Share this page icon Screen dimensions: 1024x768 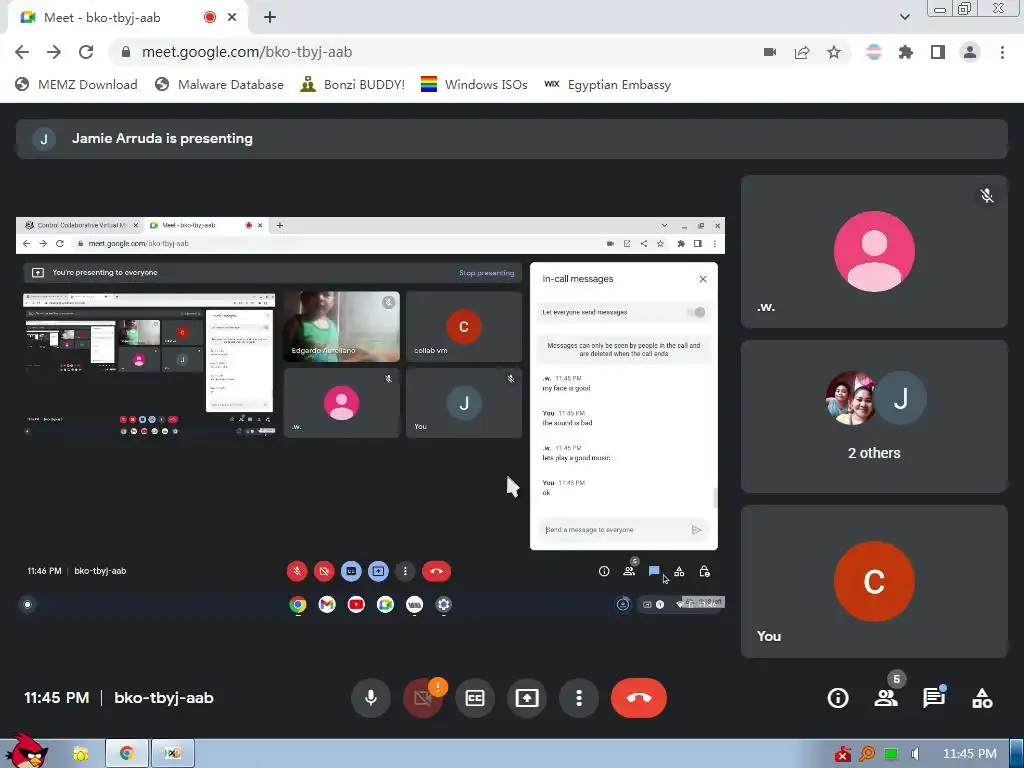pyautogui.click(x=802, y=52)
